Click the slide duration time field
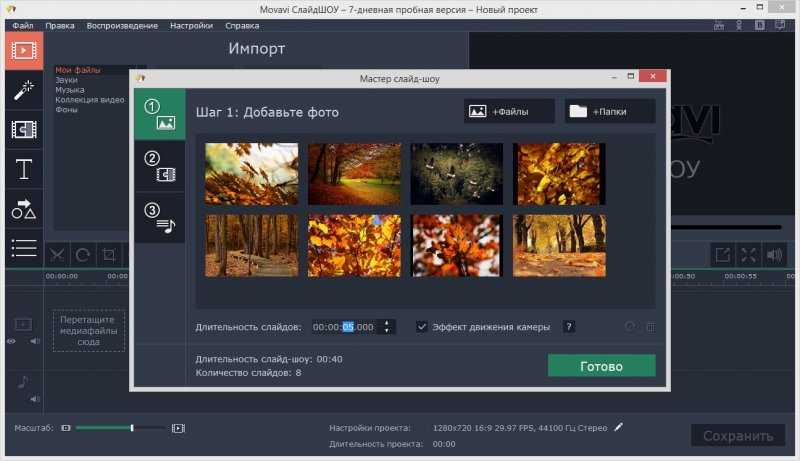The width and height of the screenshot is (800, 461). tap(347, 327)
